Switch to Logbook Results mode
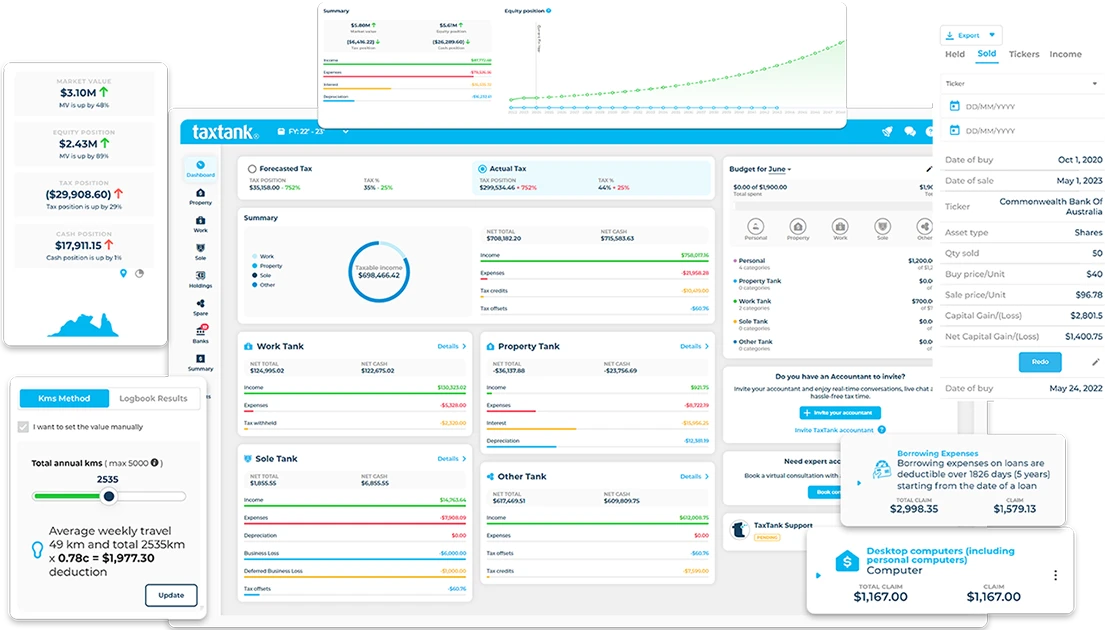The width and height of the screenshot is (1120, 630). (x=155, y=398)
